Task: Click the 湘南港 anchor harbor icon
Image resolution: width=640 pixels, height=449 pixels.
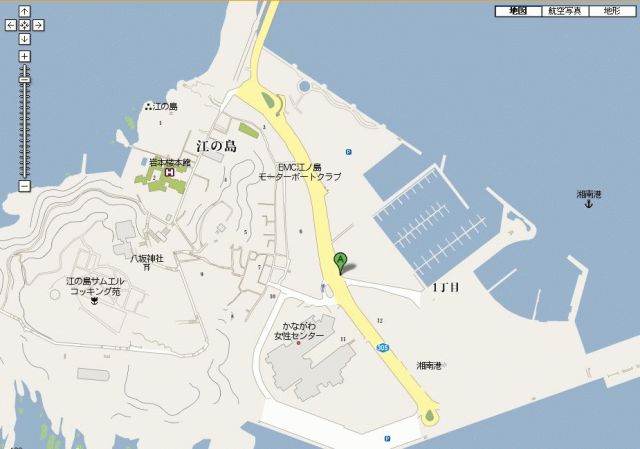Action: point(589,204)
